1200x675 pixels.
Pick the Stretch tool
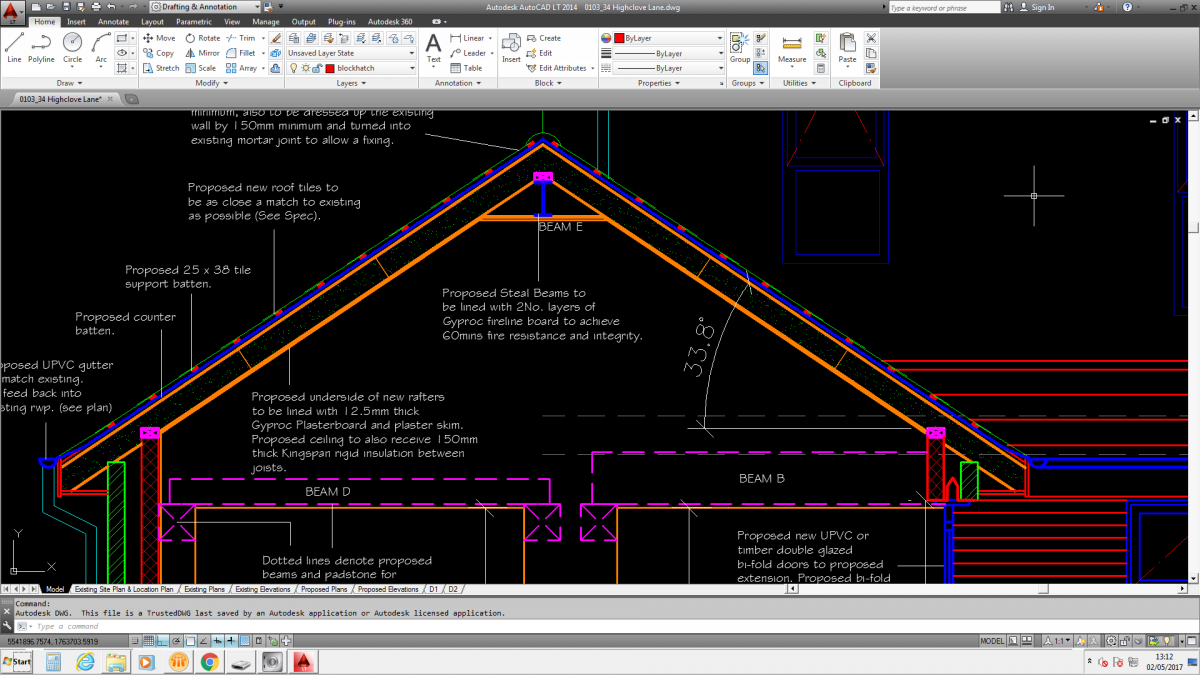pyautogui.click(x=160, y=68)
